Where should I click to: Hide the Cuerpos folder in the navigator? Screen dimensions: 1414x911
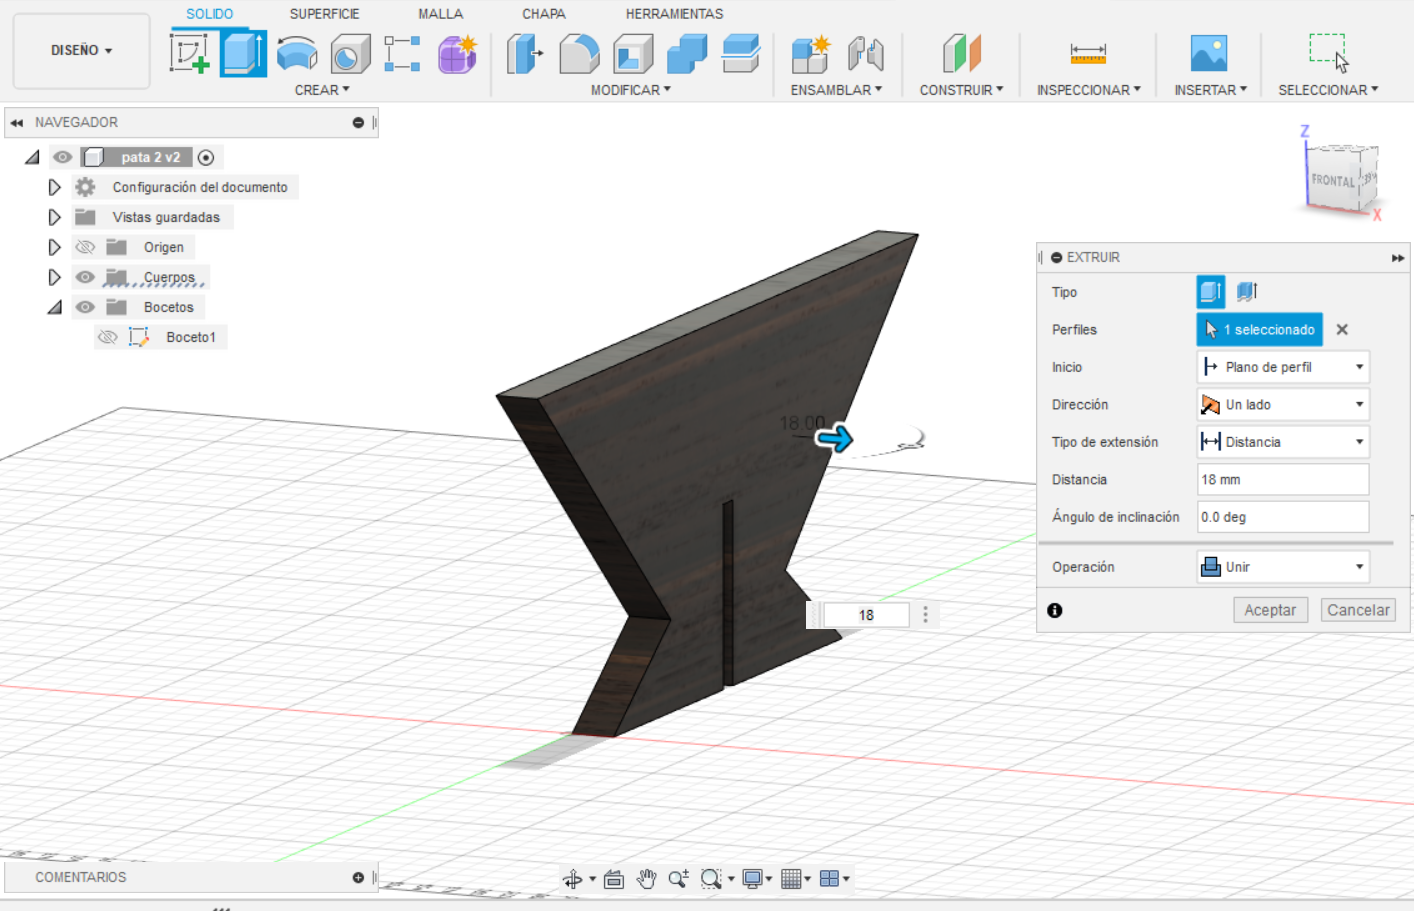(85, 277)
